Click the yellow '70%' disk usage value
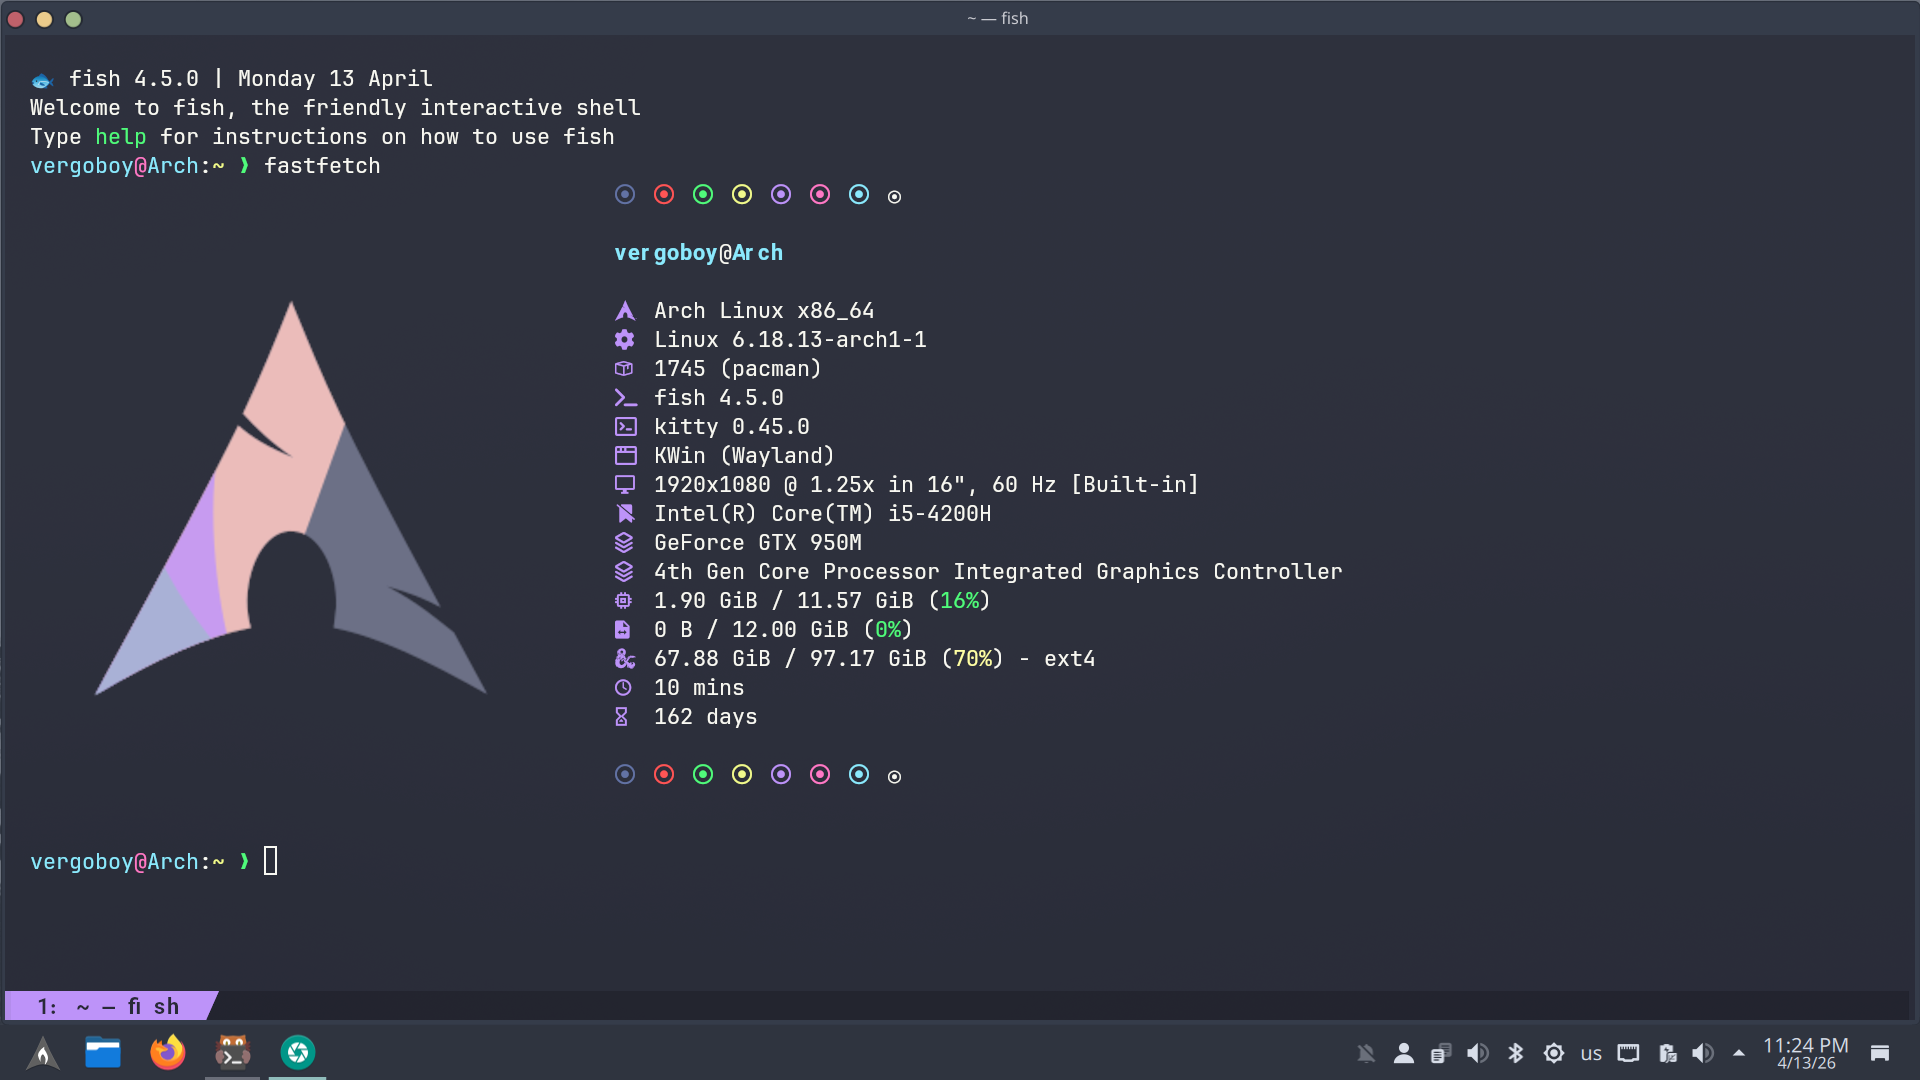The image size is (1920, 1080). tap(973, 659)
